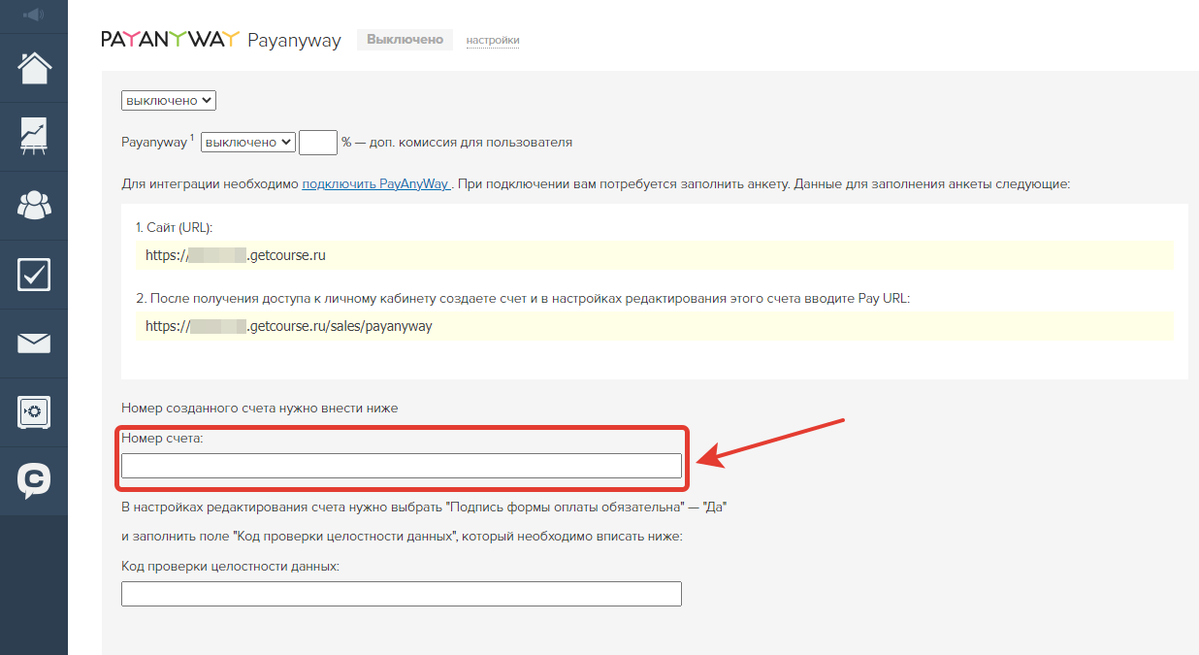Click the Номер счета input field
The width and height of the screenshot is (1199, 655).
(401, 465)
